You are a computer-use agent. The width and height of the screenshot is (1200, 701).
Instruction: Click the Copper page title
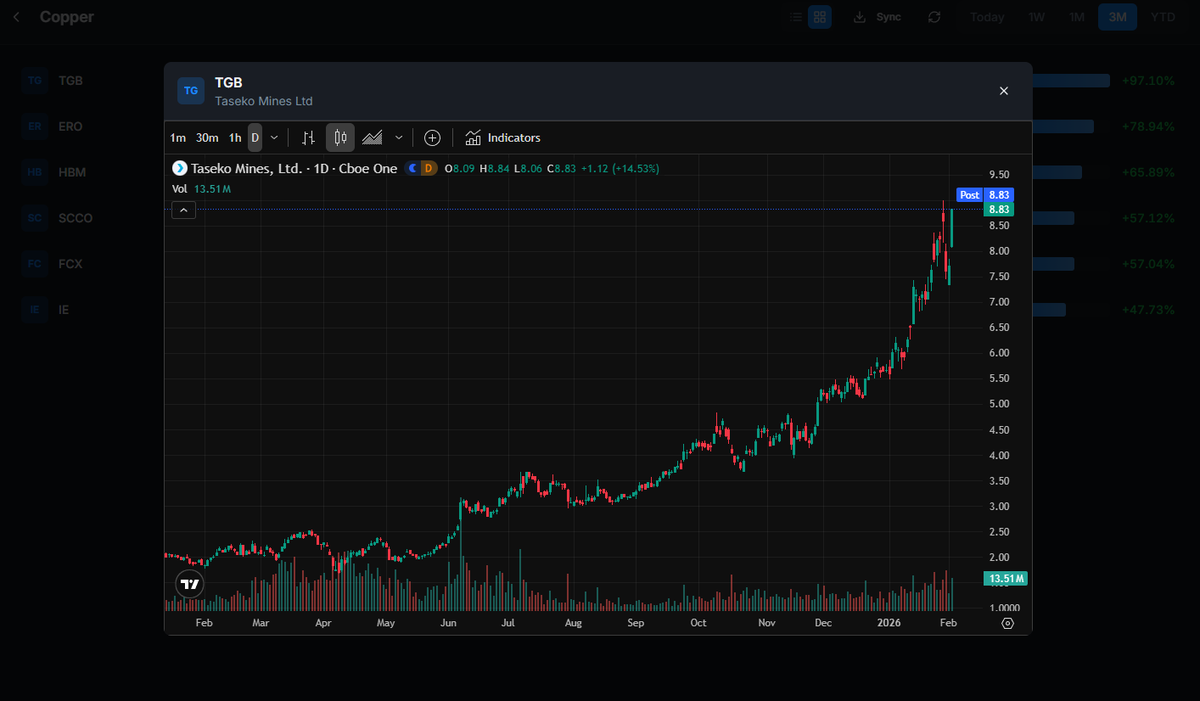click(66, 17)
